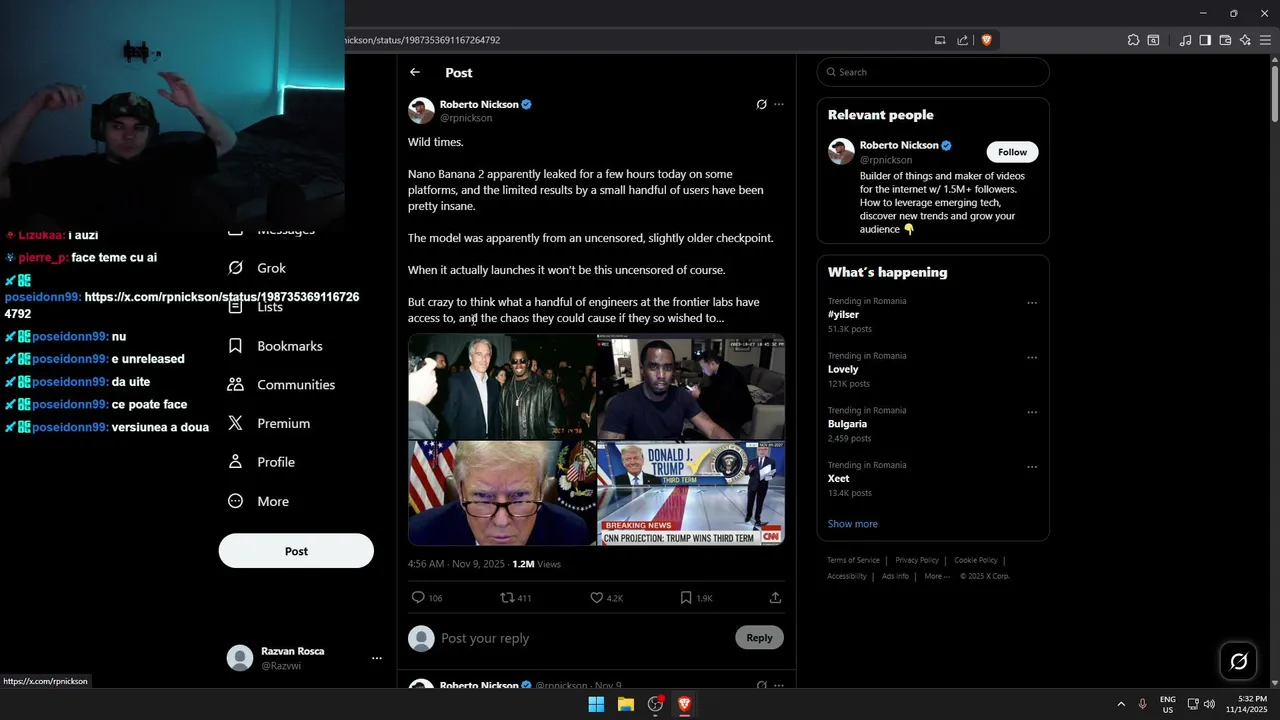Click the OBS Studio taskbar icon
Screen dimensions: 1280x720
point(655,704)
